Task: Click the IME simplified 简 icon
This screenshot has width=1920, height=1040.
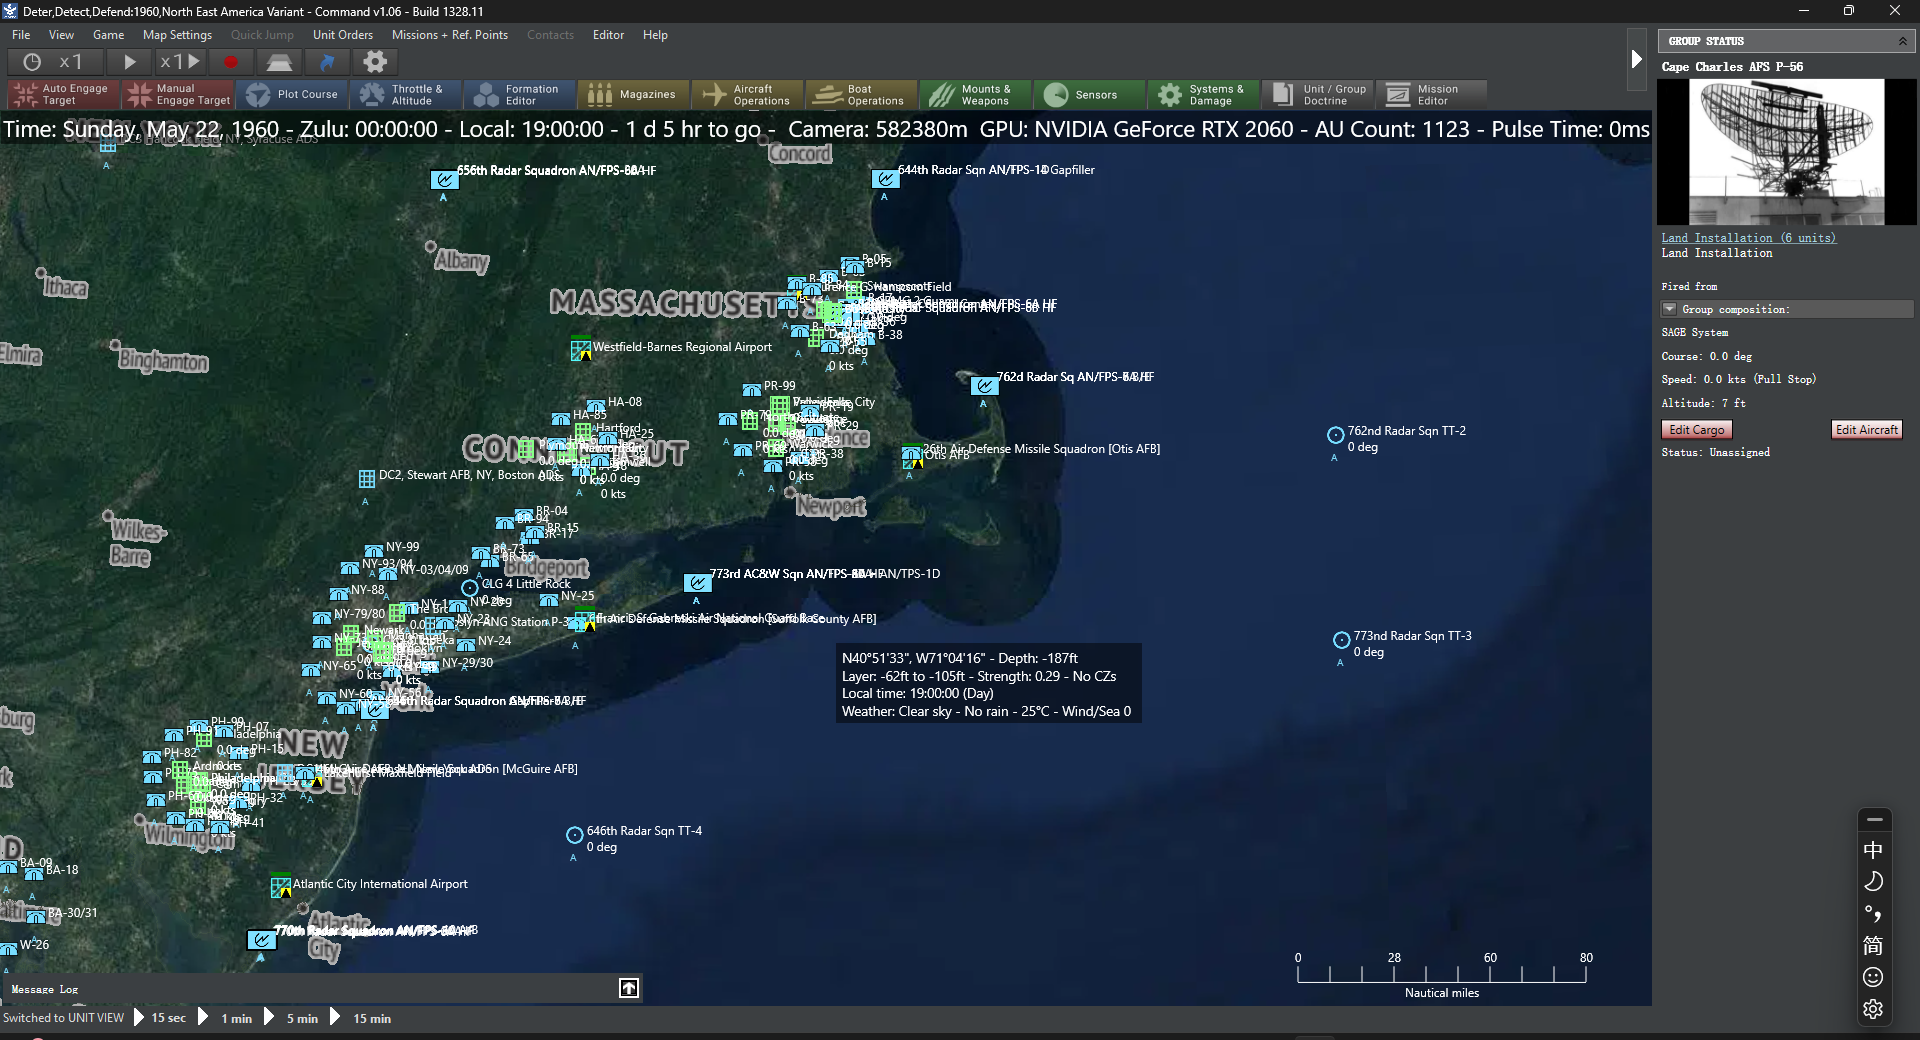Action: [x=1873, y=946]
